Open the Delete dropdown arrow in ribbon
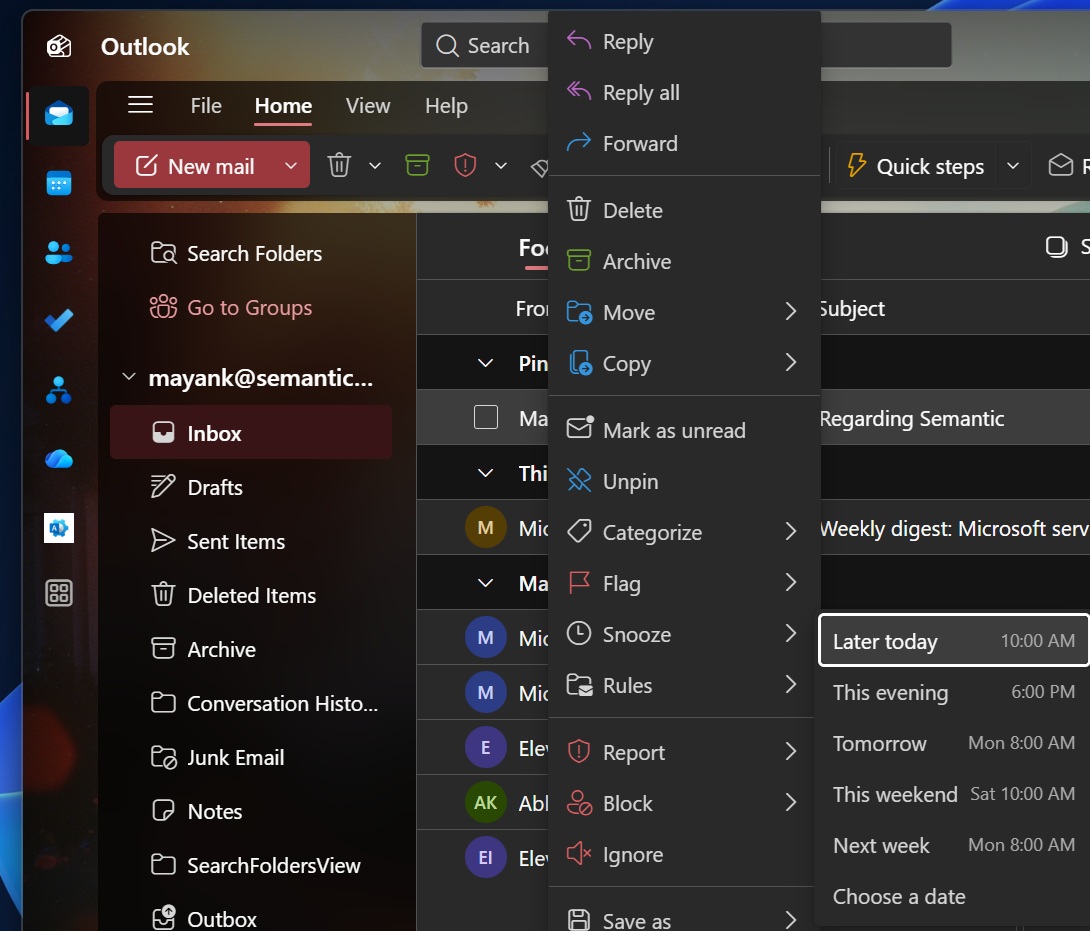Image resolution: width=1090 pixels, height=931 pixels. coord(375,165)
